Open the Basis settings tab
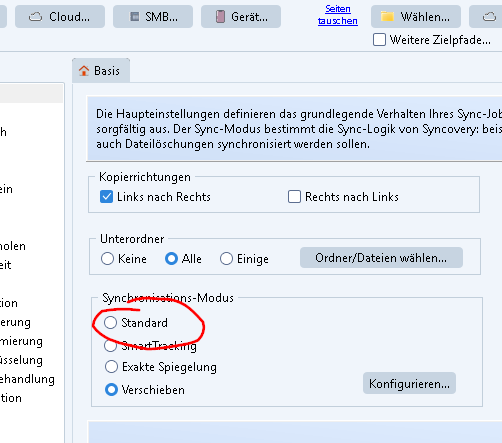502x443 pixels. (x=101, y=70)
